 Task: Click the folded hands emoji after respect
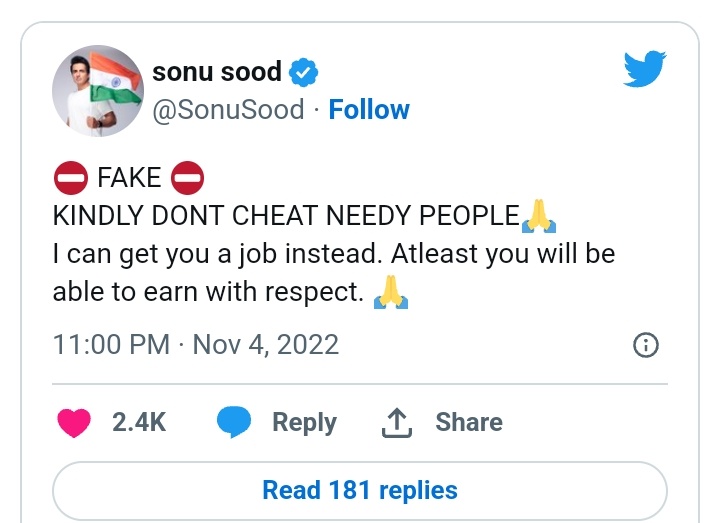pyautogui.click(x=391, y=292)
